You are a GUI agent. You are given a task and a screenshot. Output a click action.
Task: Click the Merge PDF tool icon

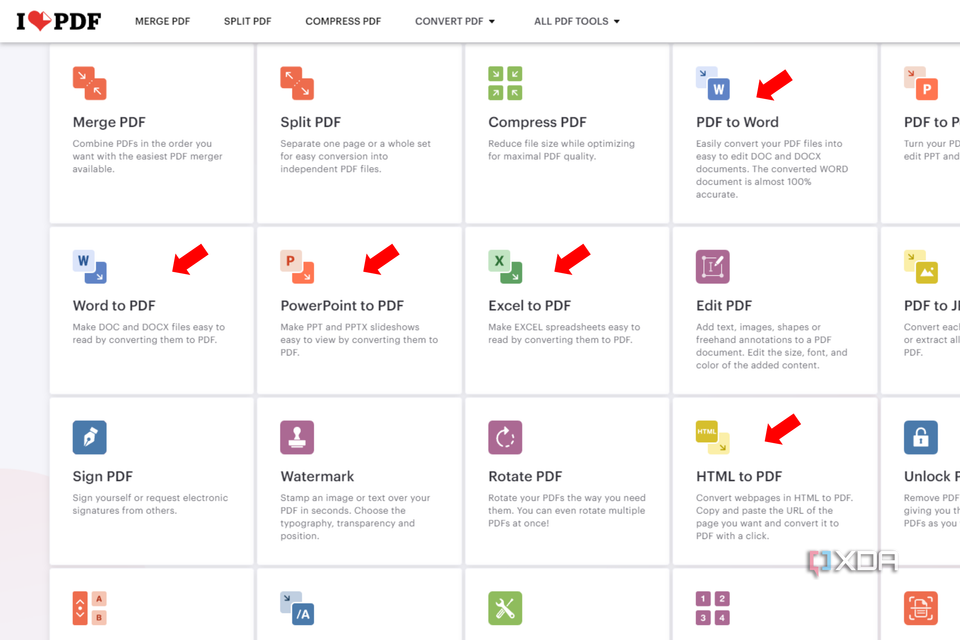(89, 83)
